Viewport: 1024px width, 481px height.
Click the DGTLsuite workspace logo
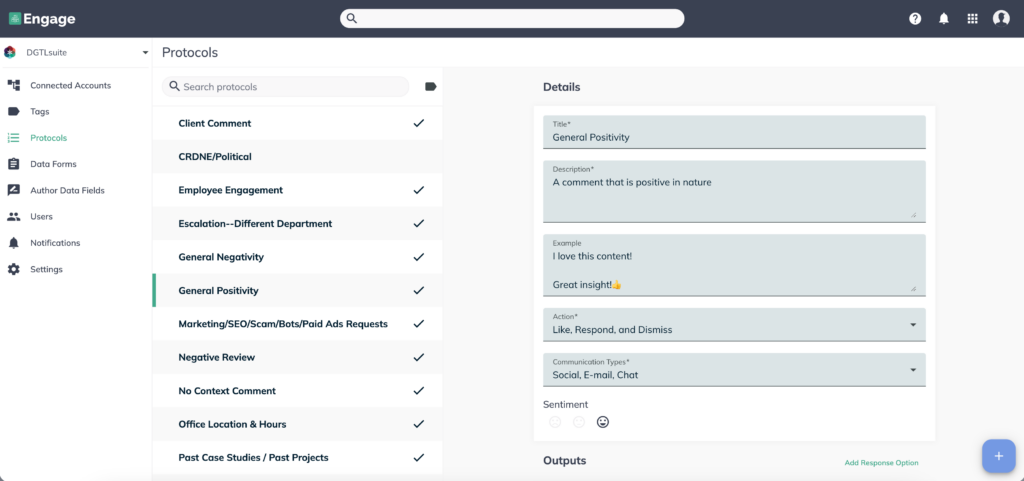point(10,52)
